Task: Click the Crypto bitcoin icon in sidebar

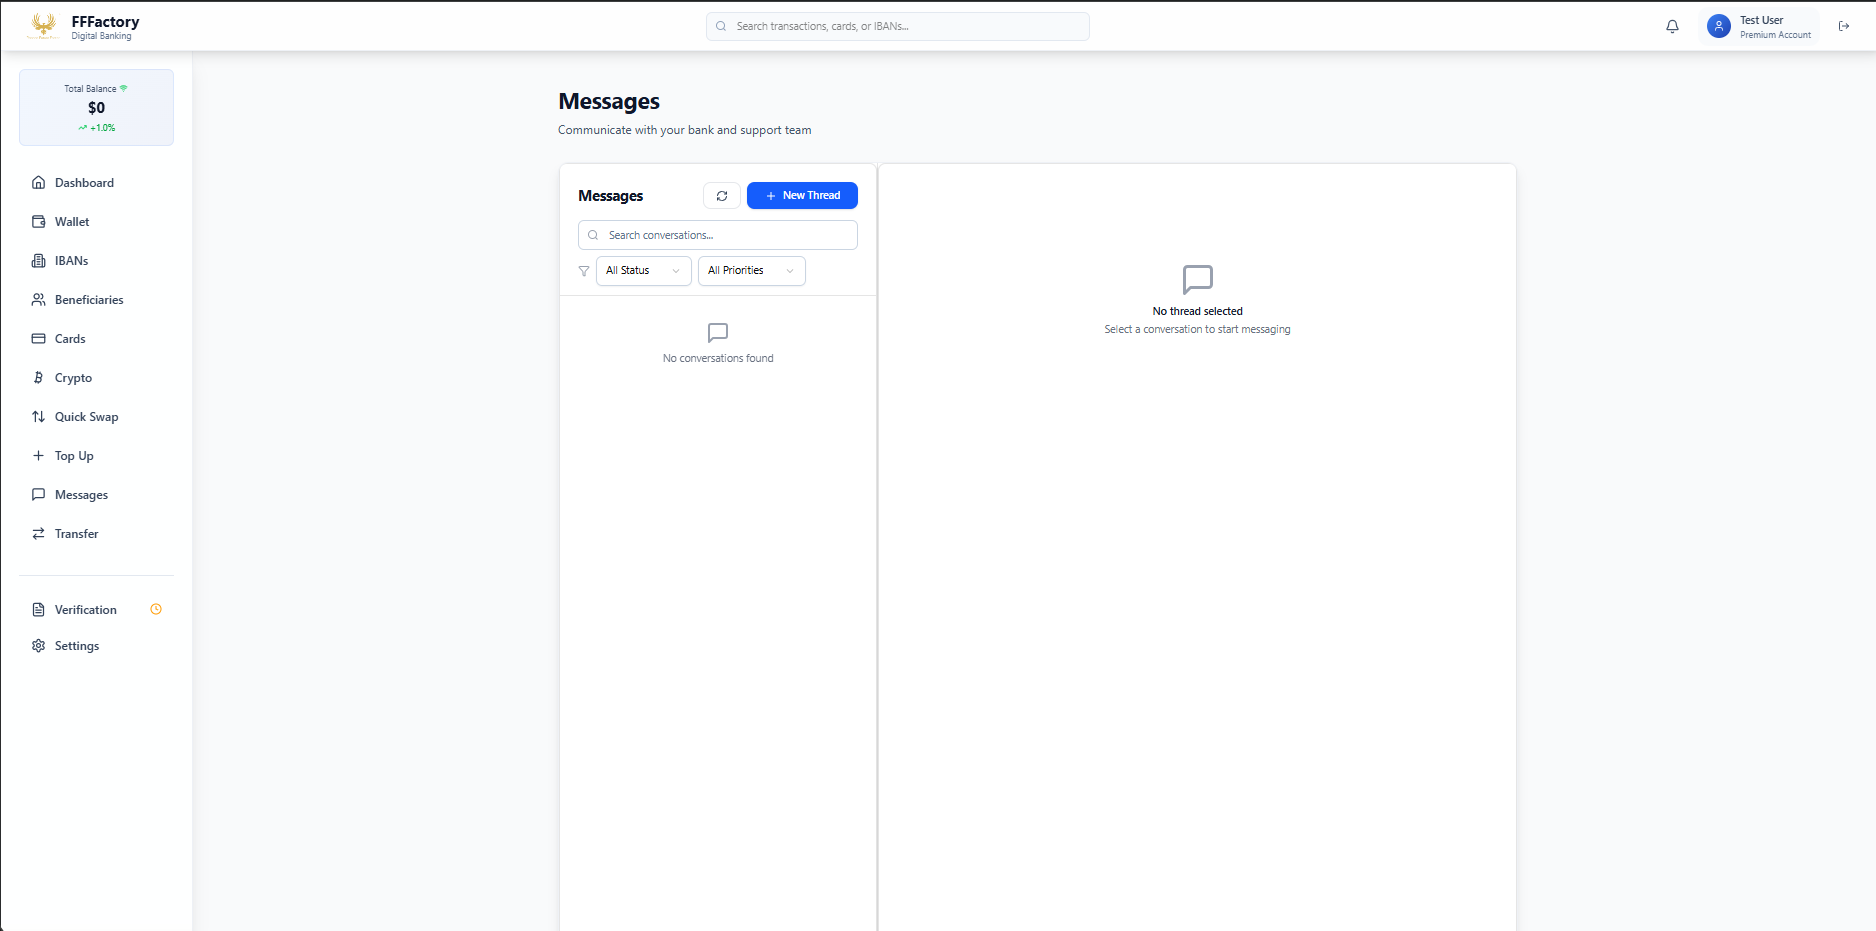Action: tap(38, 378)
